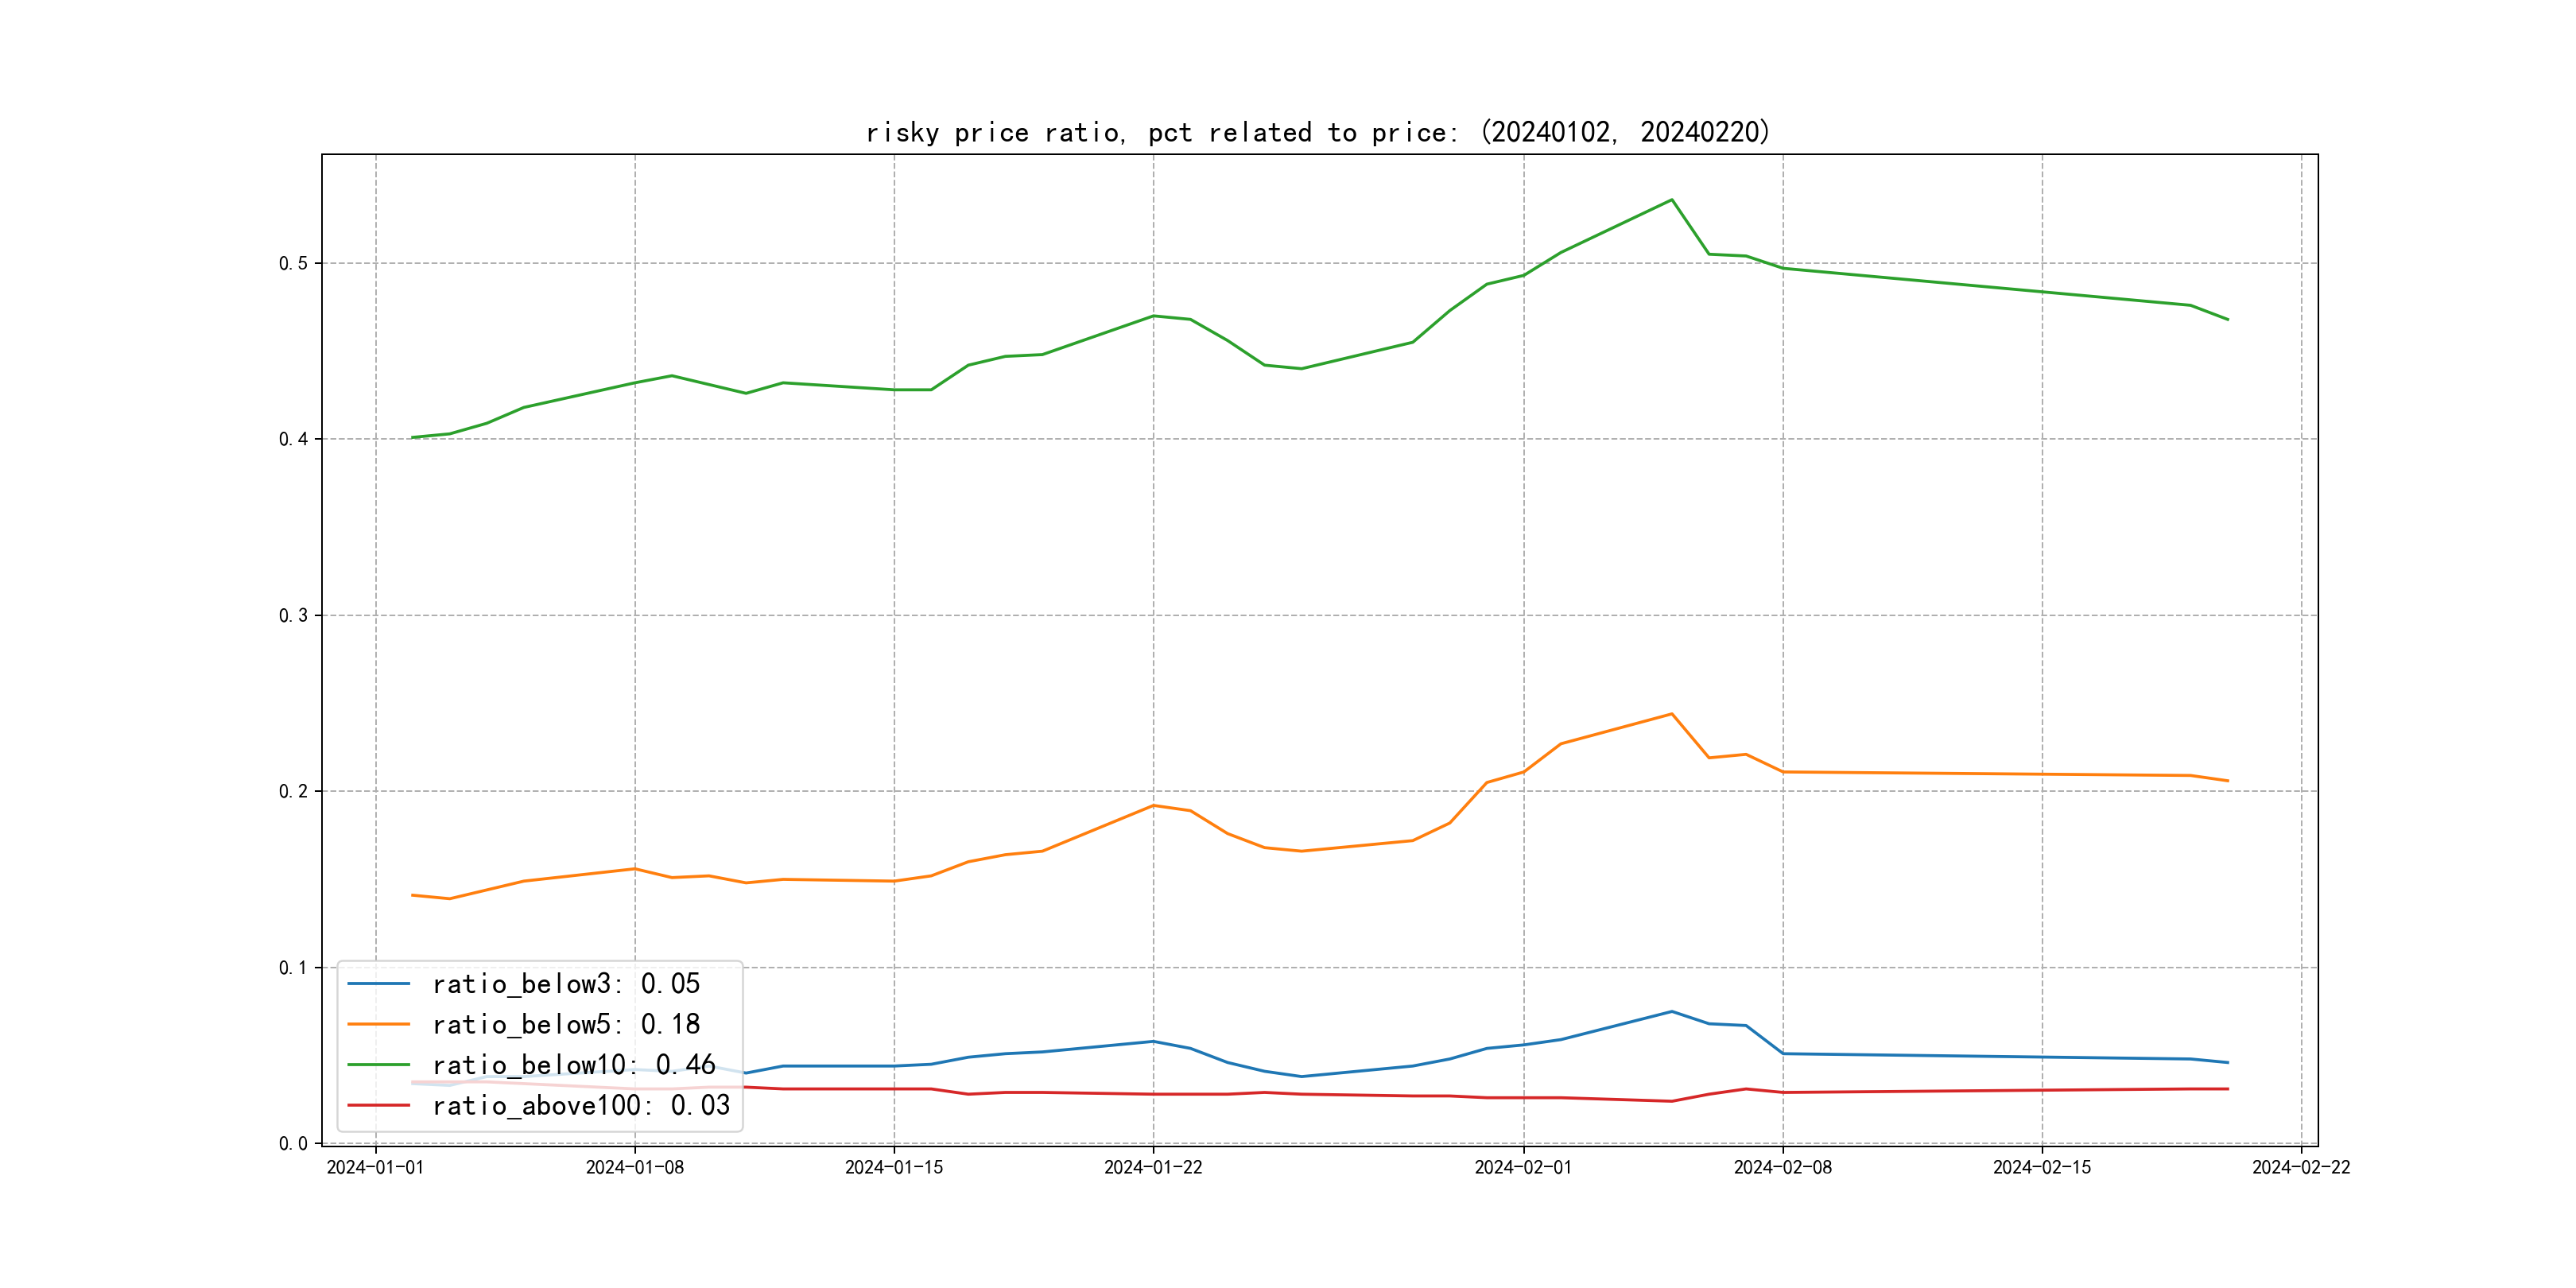Select the 'ratio_above100: 0.03' legend label
2576x1288 pixels.
pyautogui.click(x=581, y=1105)
